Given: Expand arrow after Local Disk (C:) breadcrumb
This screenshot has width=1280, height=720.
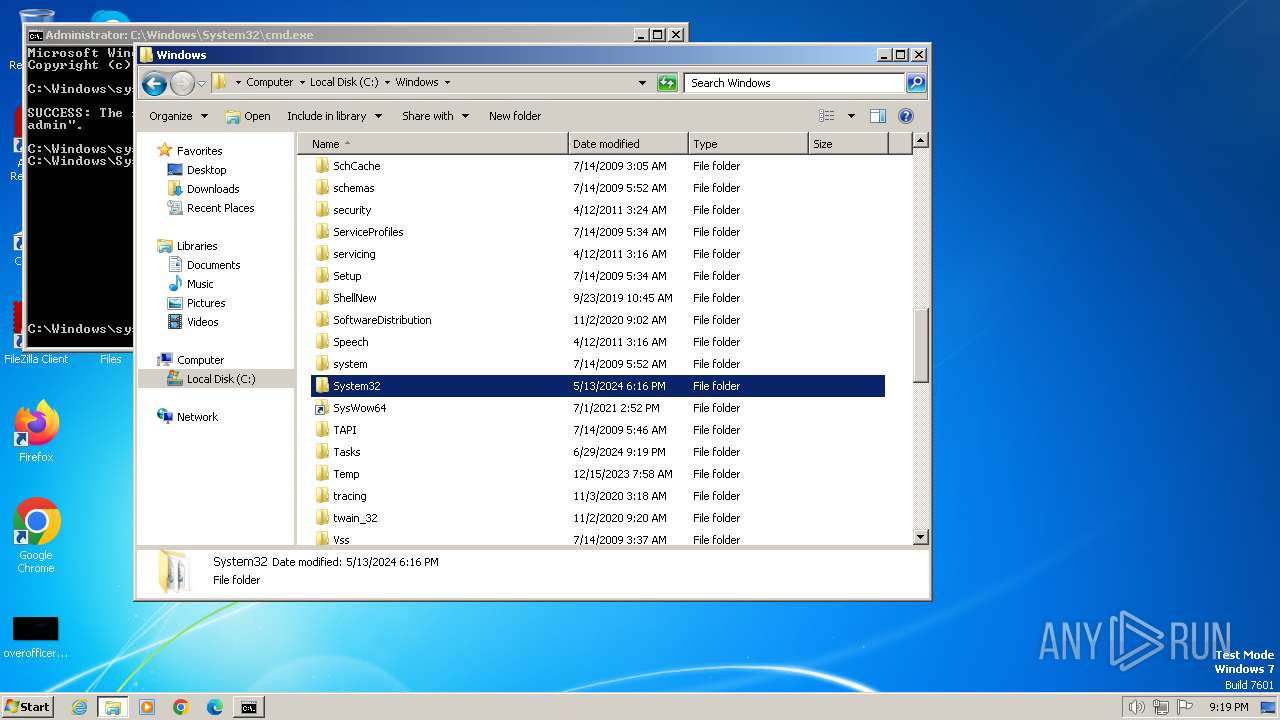Looking at the screenshot, I should (387, 83).
